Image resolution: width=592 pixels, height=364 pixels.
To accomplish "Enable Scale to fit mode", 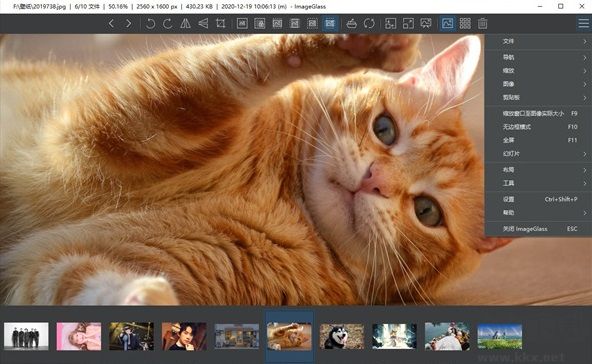I will click(x=312, y=23).
